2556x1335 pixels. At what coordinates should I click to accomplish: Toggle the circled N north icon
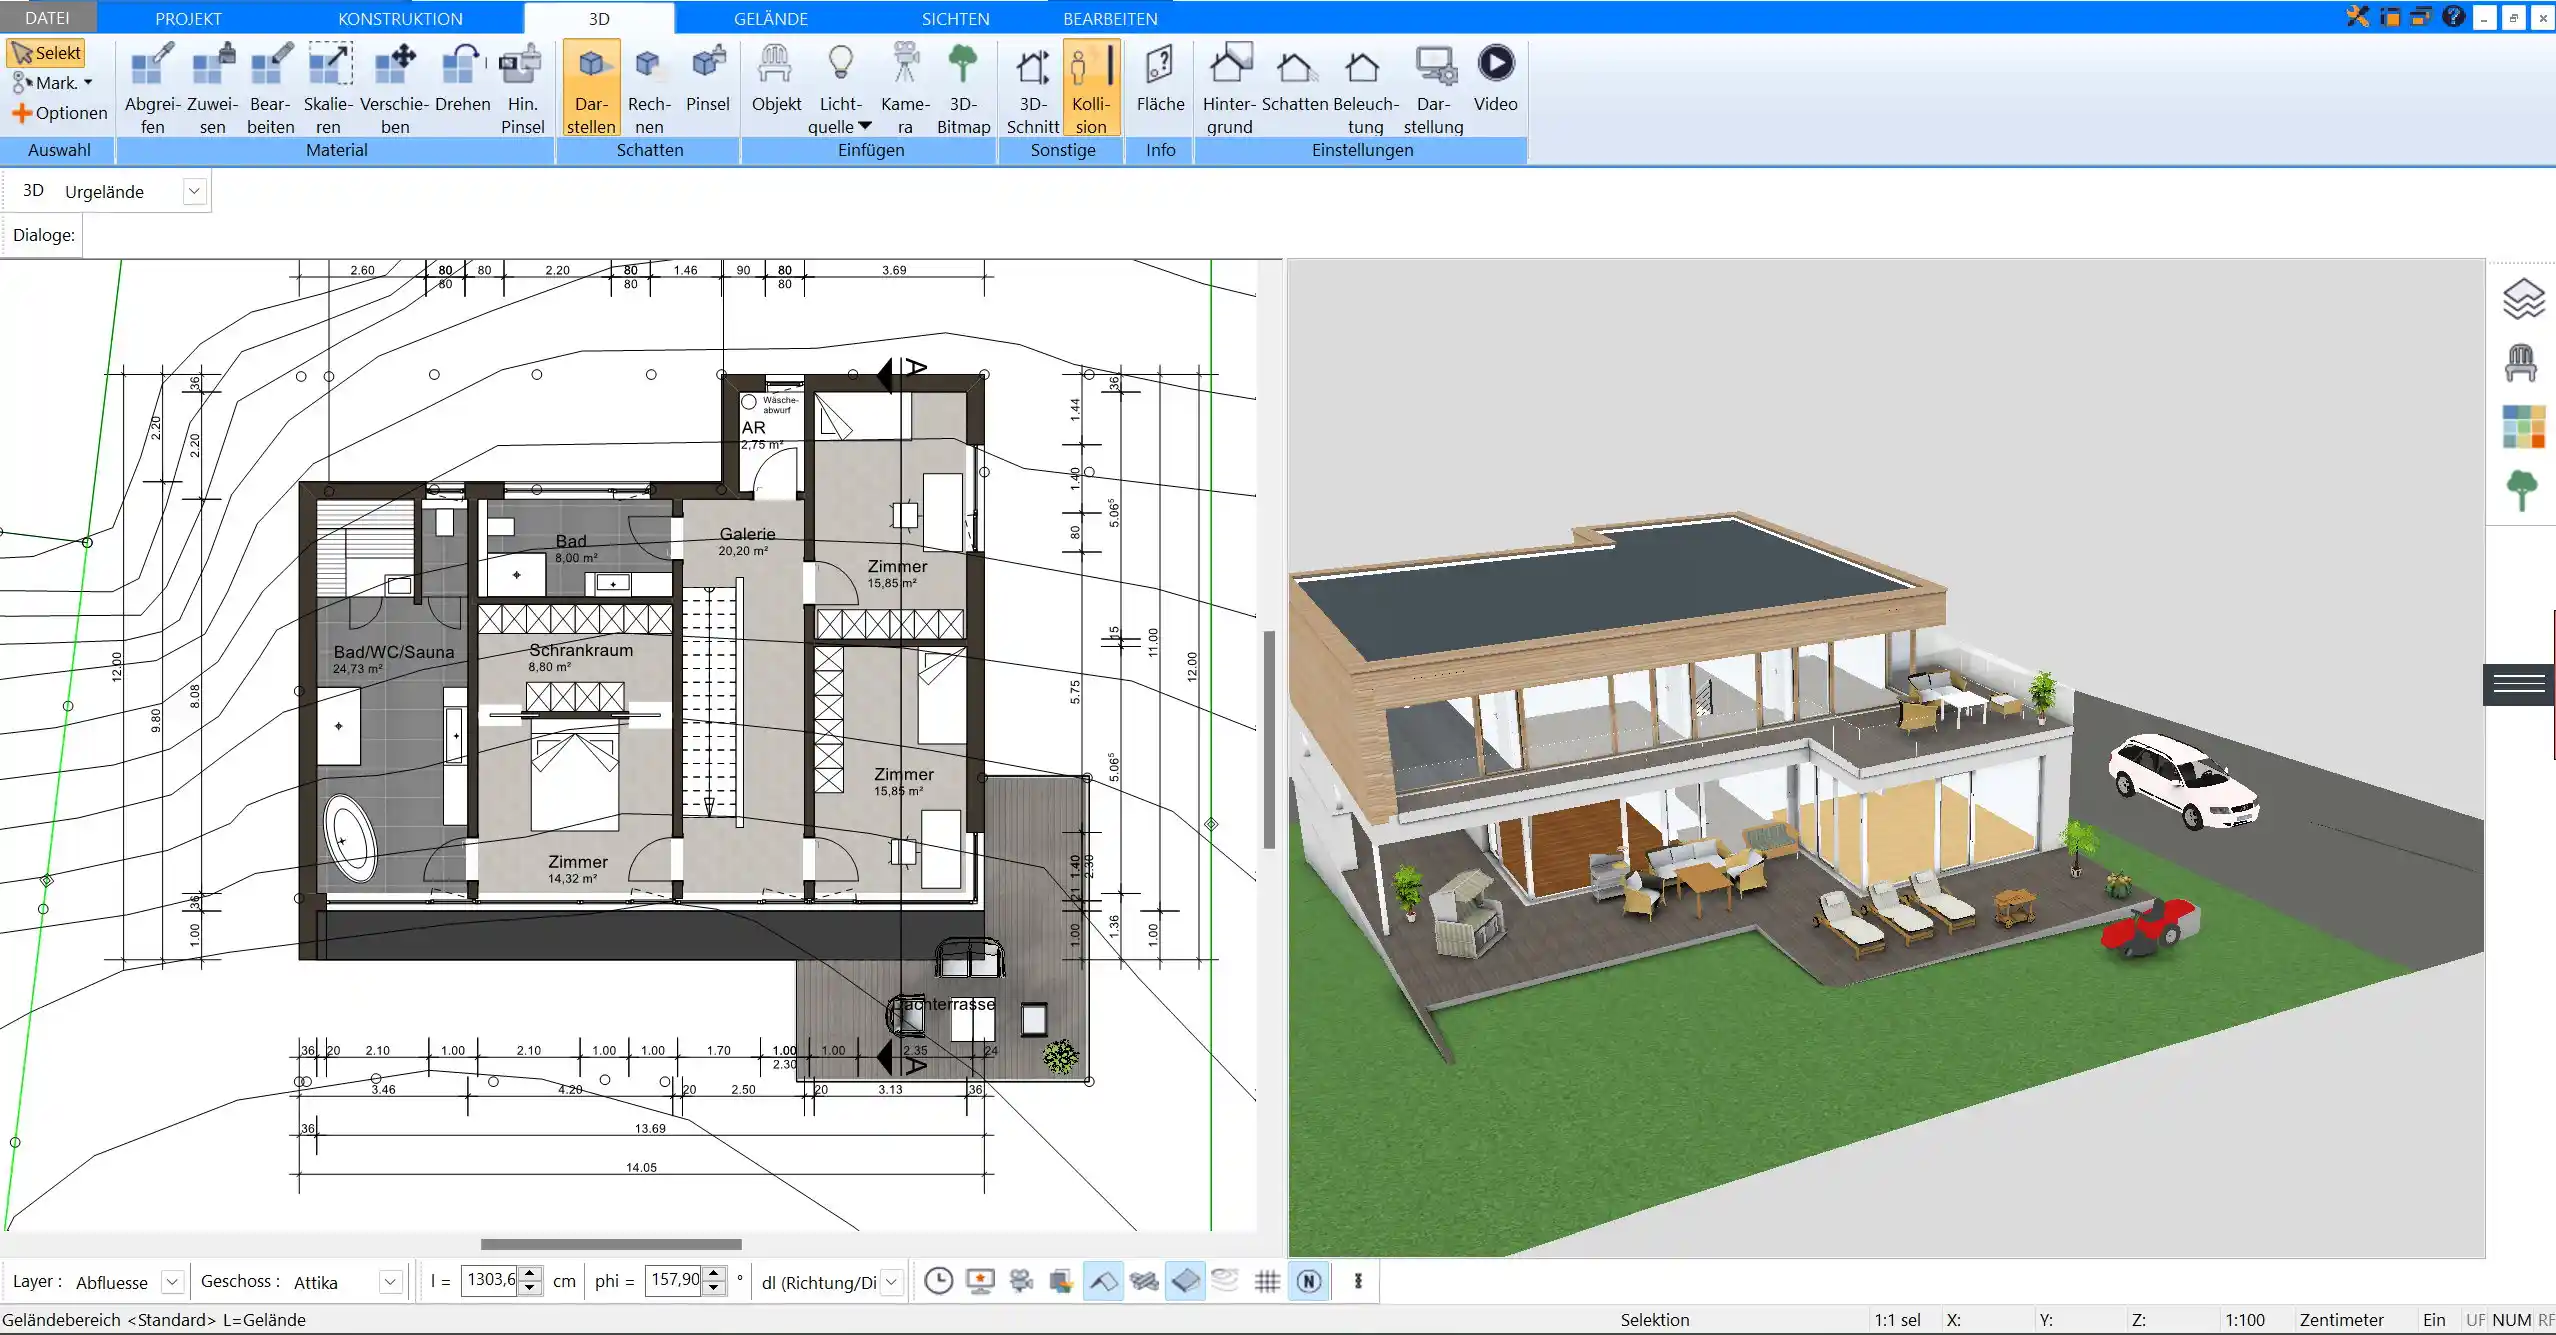(1309, 1281)
